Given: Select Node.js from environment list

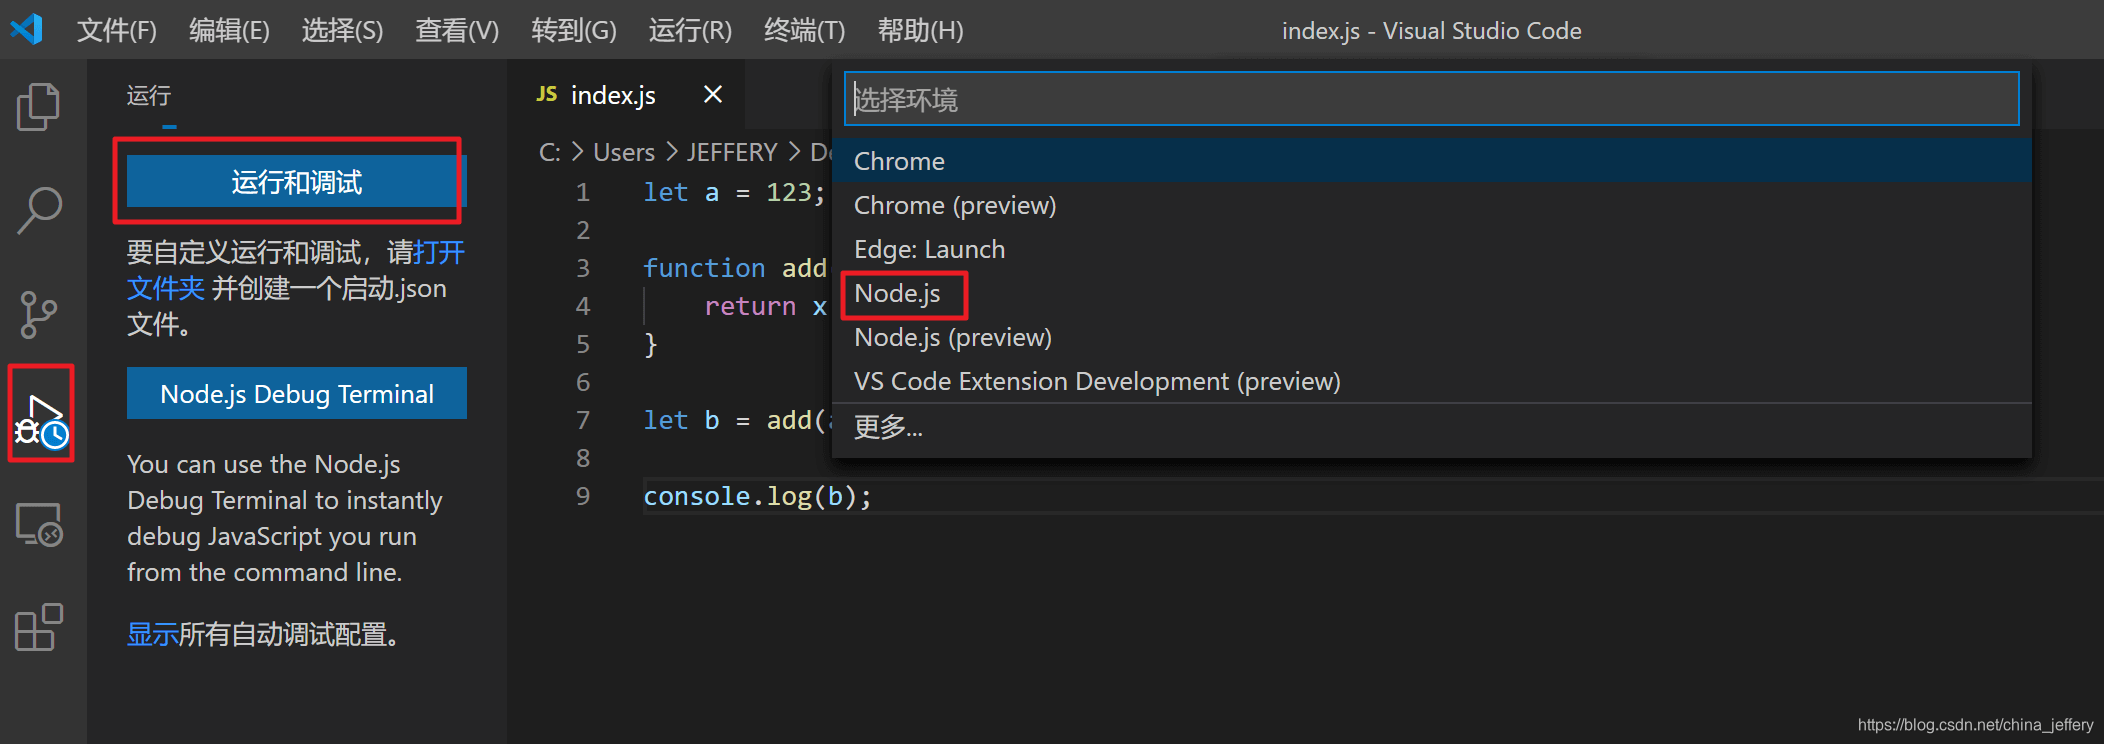Looking at the screenshot, I should click(897, 294).
